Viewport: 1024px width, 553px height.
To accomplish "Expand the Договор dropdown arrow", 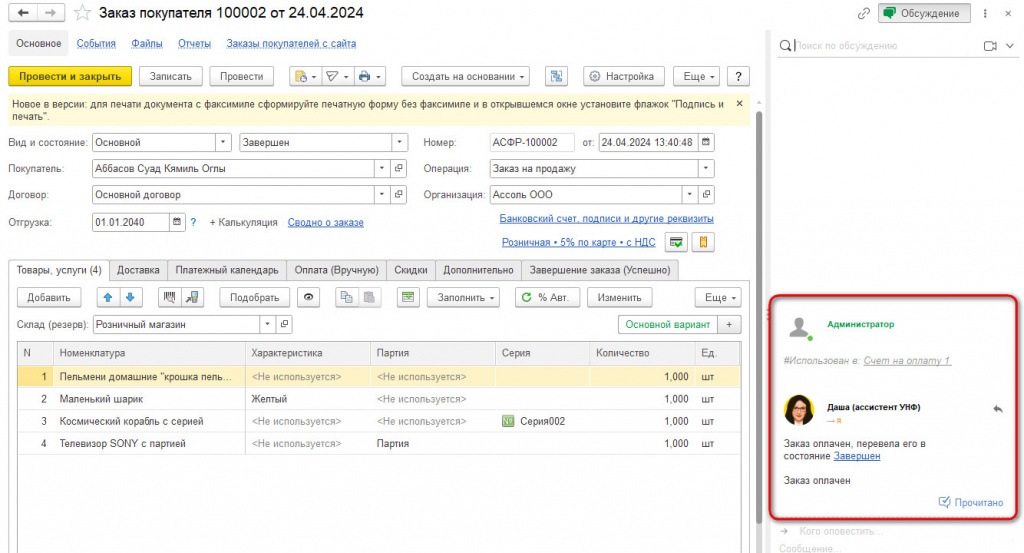I will [x=382, y=194].
